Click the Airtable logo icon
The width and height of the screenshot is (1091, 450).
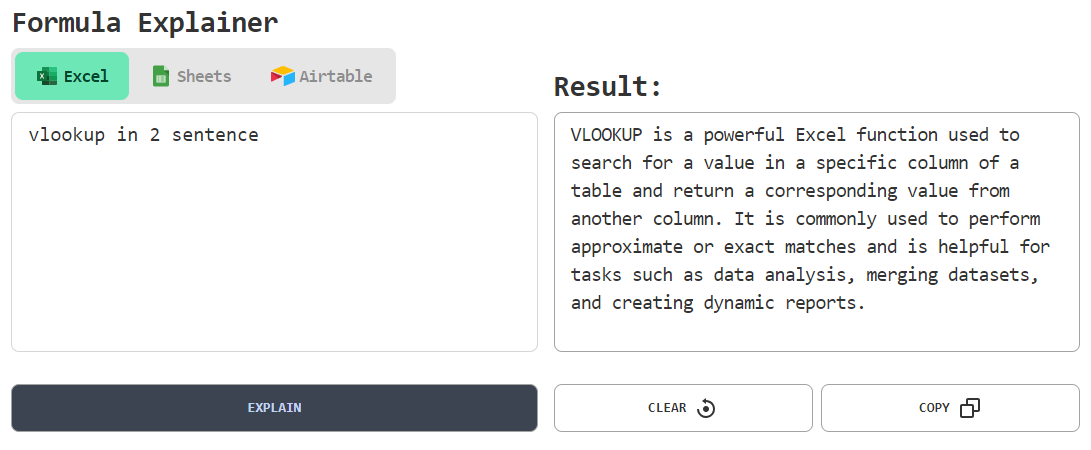283,76
